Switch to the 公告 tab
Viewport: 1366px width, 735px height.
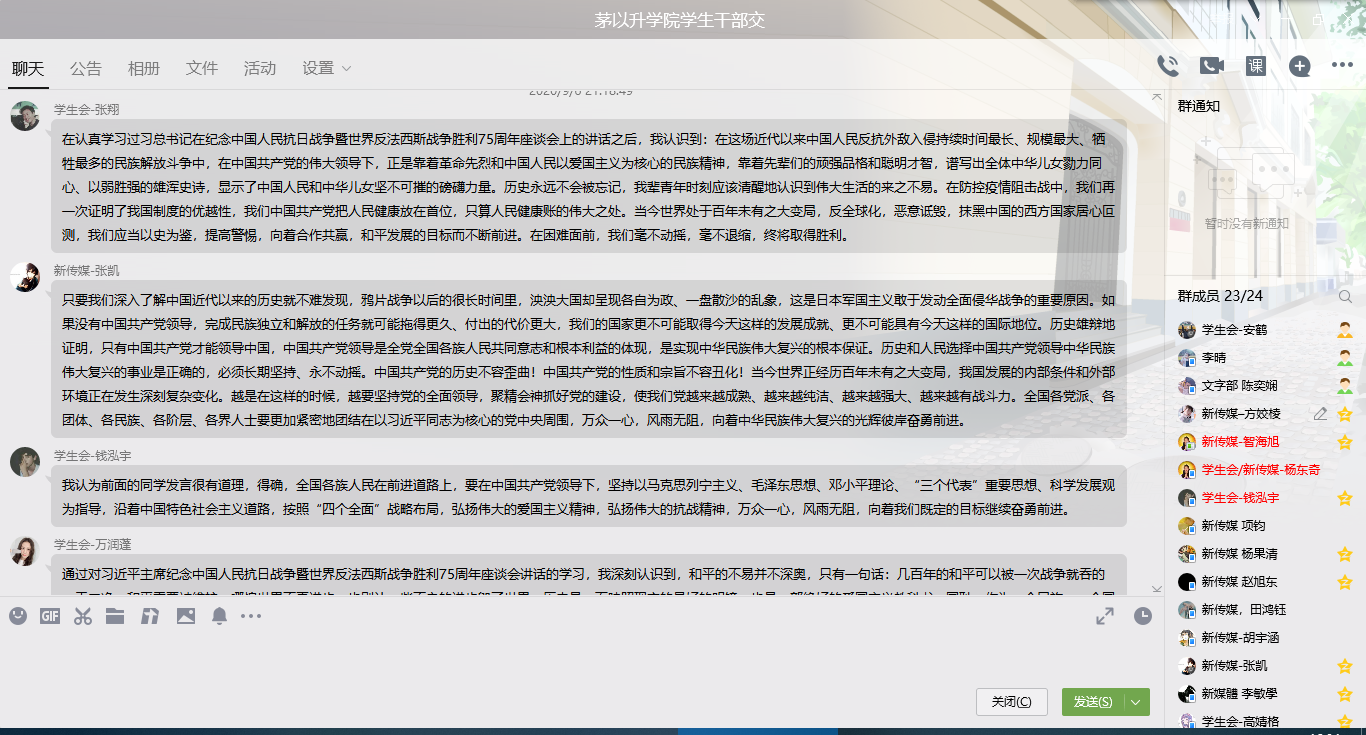pos(86,68)
